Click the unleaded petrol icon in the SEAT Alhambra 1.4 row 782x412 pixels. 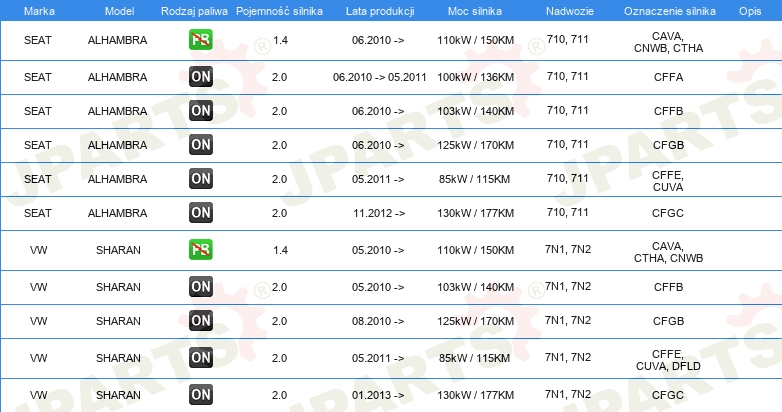point(200,40)
